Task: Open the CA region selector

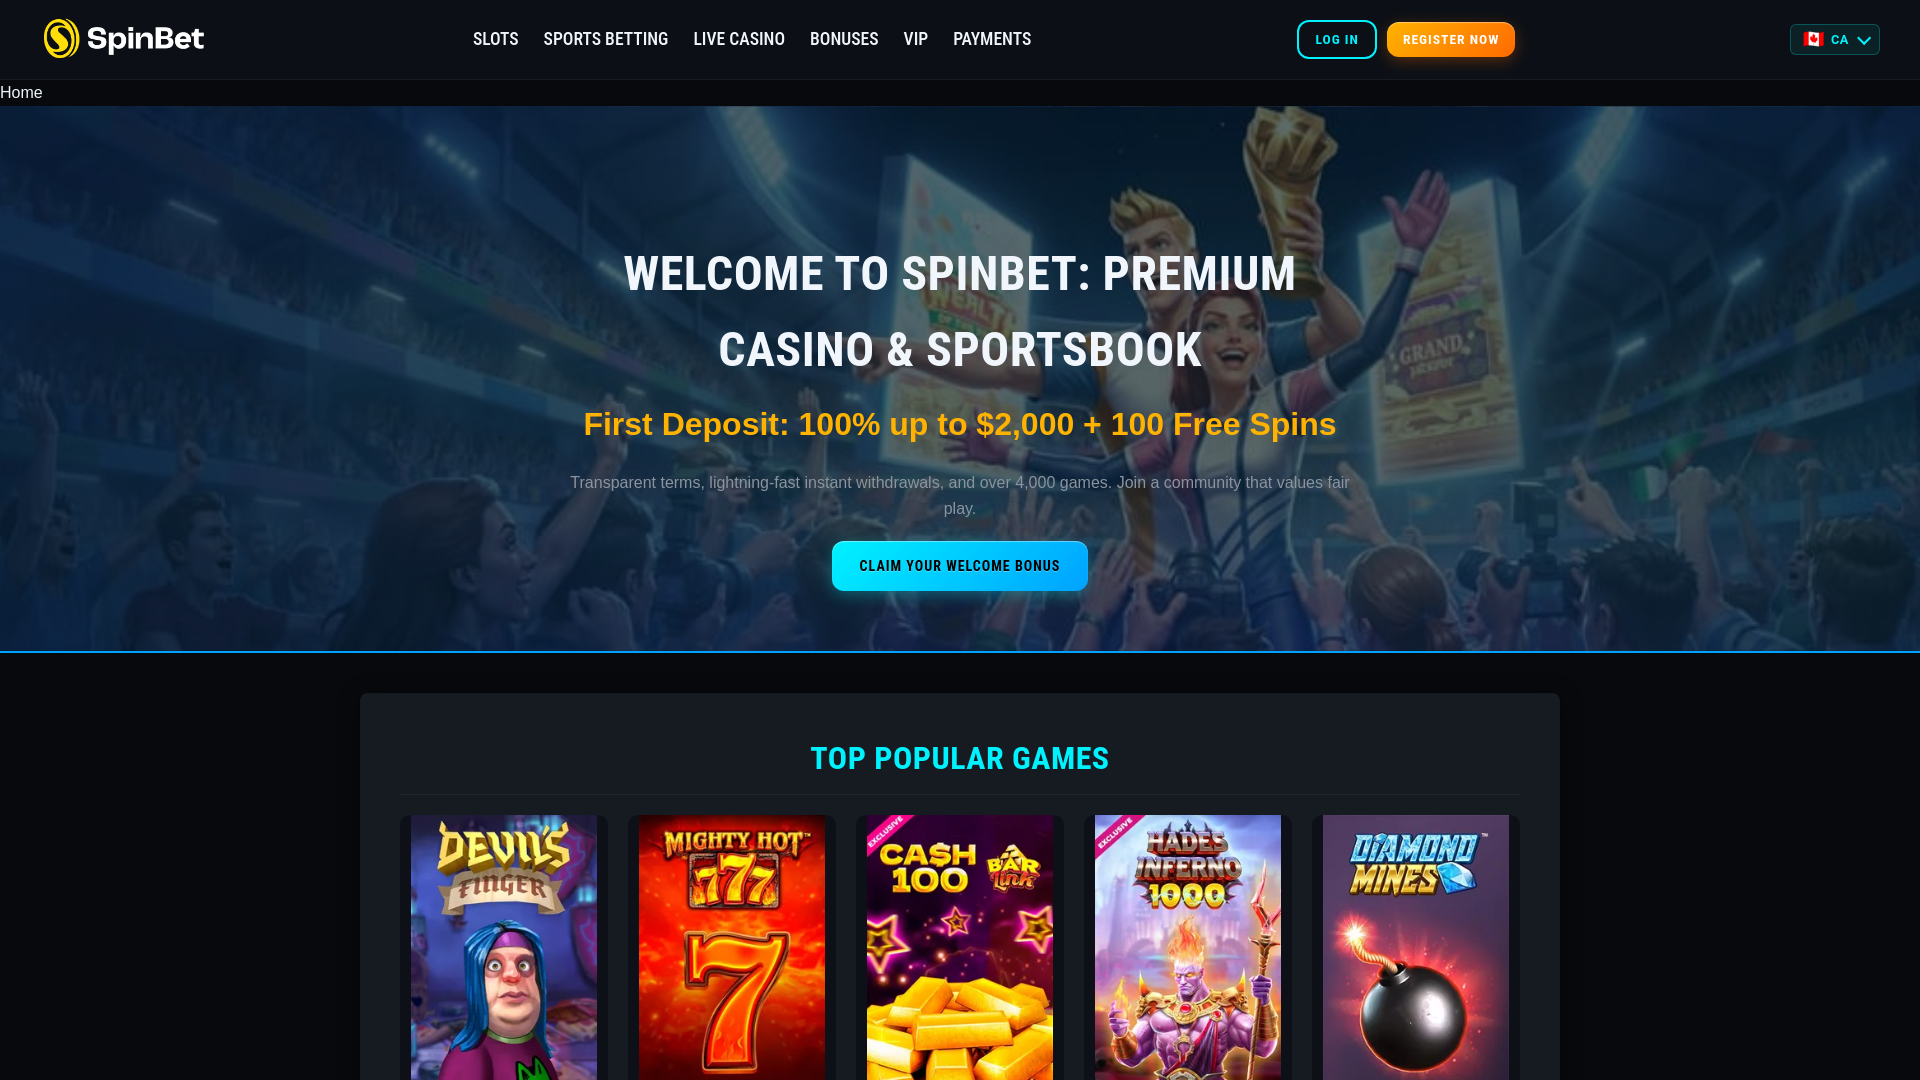Action: (x=1834, y=39)
